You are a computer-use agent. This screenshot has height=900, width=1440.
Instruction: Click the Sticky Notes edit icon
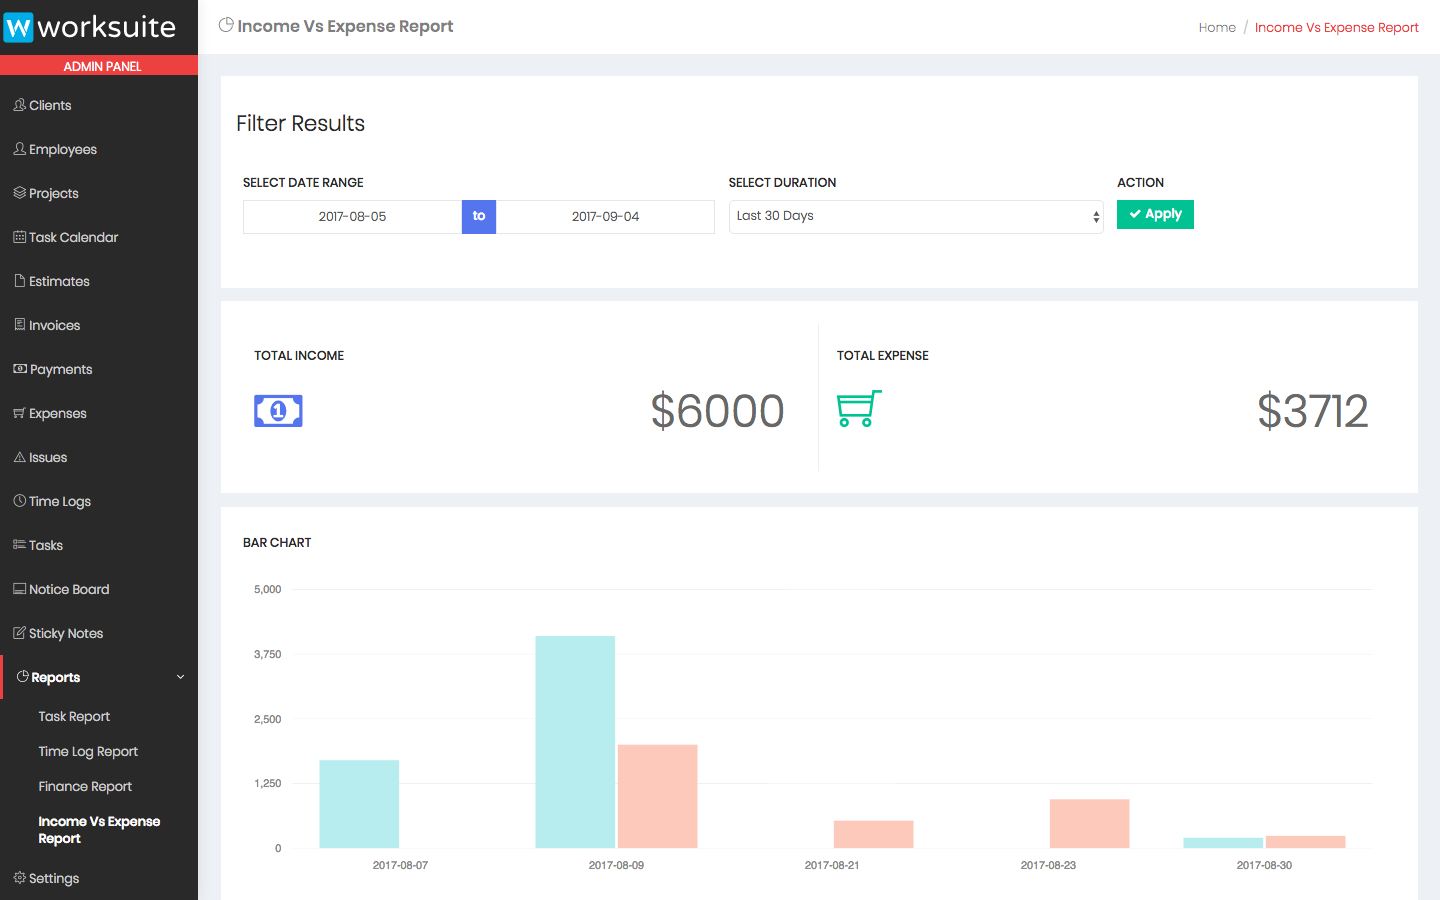(19, 633)
